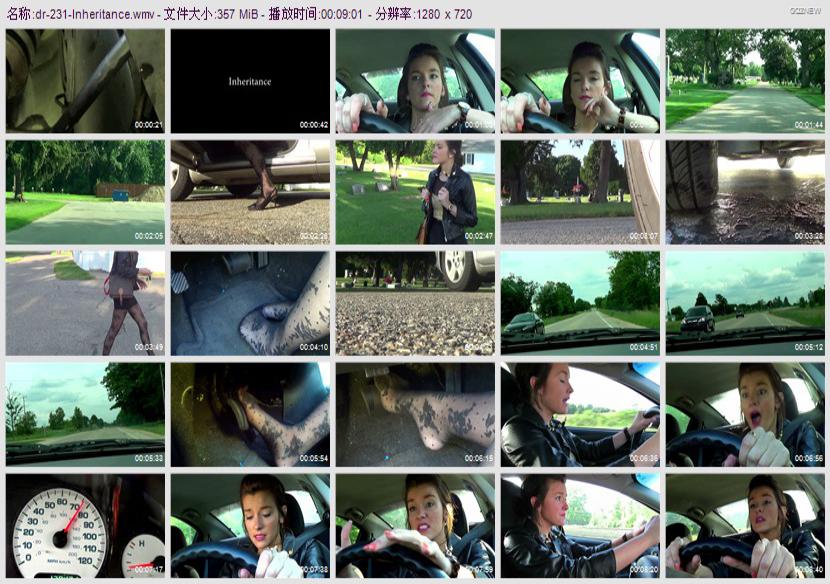Click the driveway thumbnail at 00:02:05

pos(85,192)
